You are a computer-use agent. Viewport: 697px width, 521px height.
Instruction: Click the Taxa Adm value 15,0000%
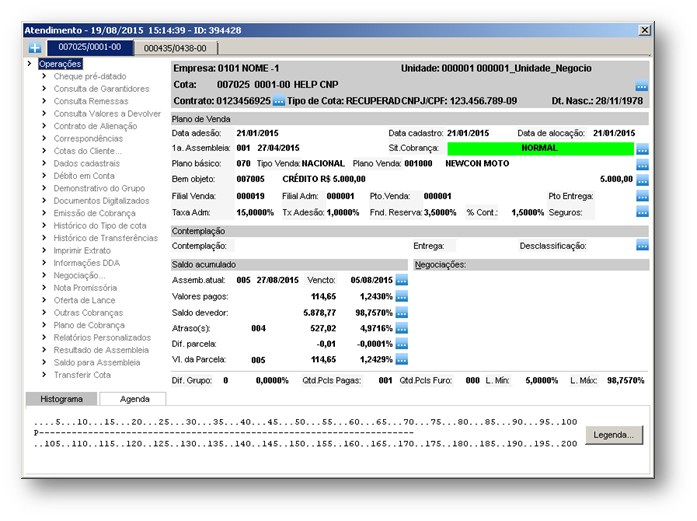pos(255,212)
